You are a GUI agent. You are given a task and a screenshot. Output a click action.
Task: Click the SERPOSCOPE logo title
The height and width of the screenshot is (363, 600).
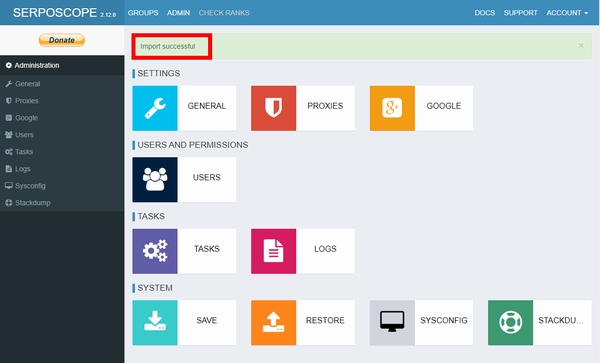[x=55, y=13]
